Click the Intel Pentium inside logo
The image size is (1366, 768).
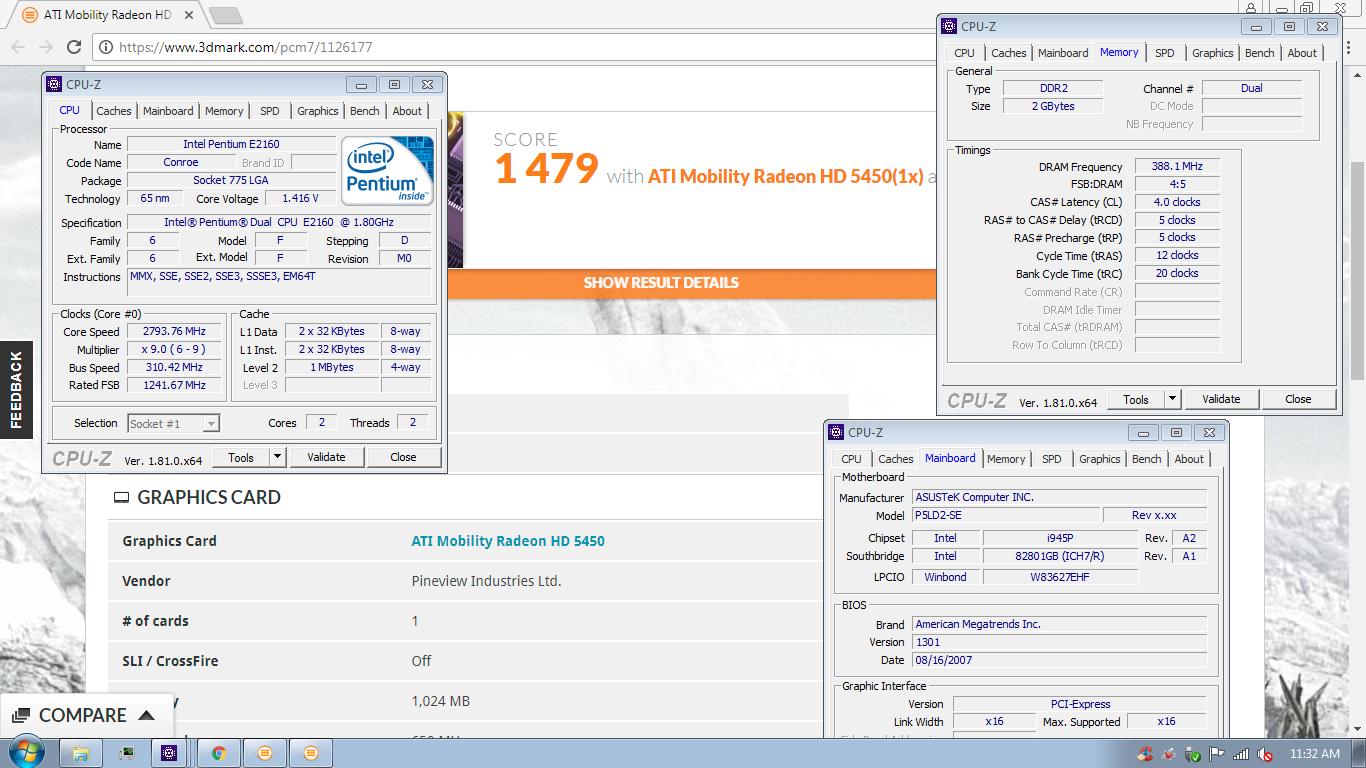tap(387, 170)
